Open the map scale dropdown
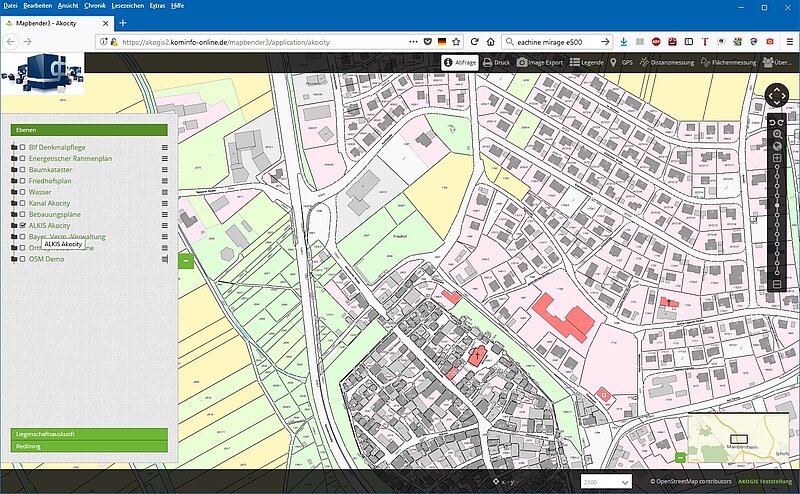The width and height of the screenshot is (800, 494). tap(606, 482)
